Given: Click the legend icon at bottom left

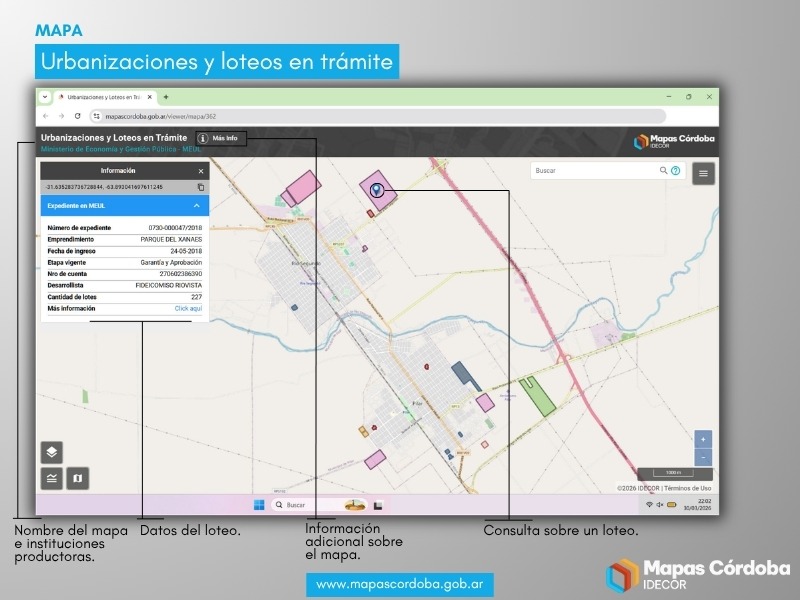Looking at the screenshot, I should 51,479.
